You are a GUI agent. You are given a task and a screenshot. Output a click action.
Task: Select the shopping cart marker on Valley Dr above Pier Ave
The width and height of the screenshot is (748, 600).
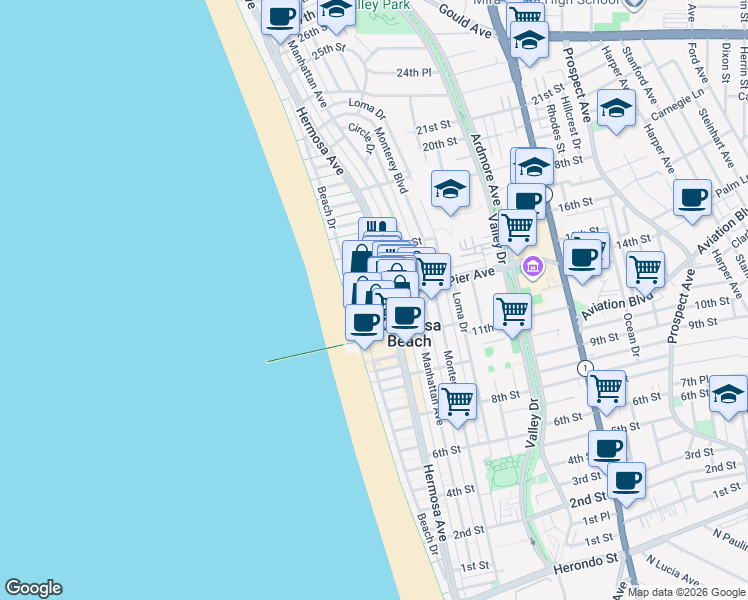point(517,232)
